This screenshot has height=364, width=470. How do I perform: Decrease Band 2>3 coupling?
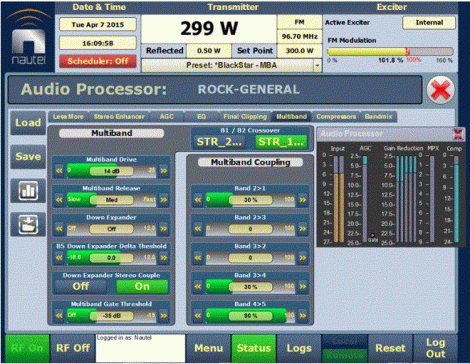(x=198, y=229)
